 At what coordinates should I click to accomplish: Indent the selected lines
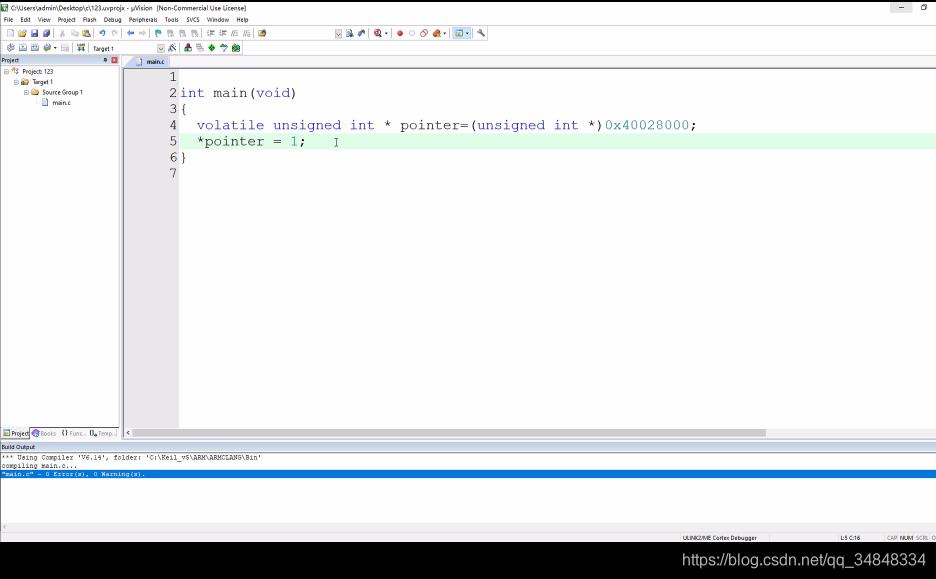pos(210,33)
